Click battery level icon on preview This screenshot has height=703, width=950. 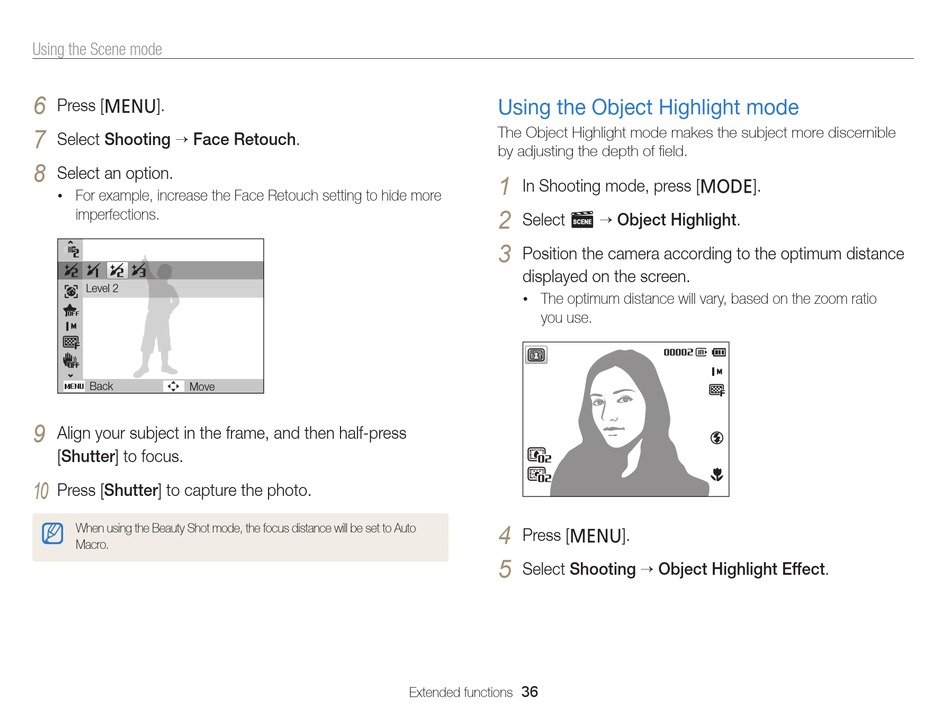click(x=719, y=352)
